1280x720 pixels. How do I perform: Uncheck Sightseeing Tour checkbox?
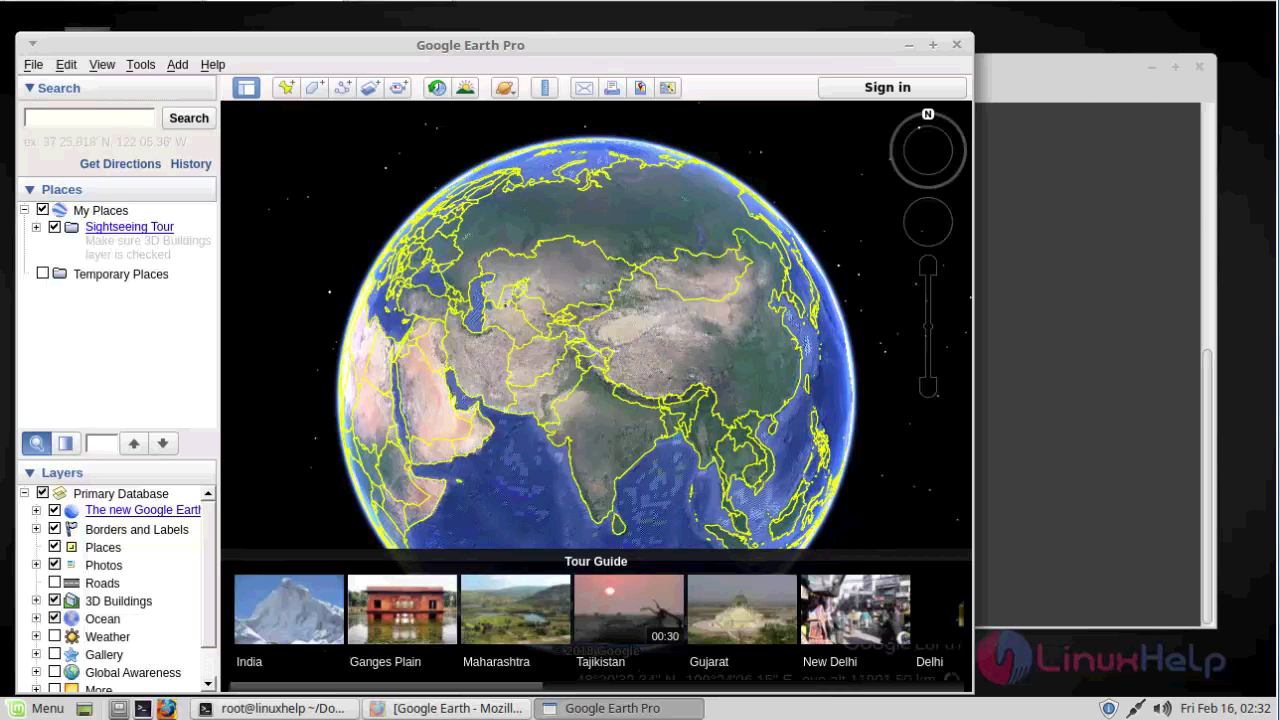(x=55, y=227)
